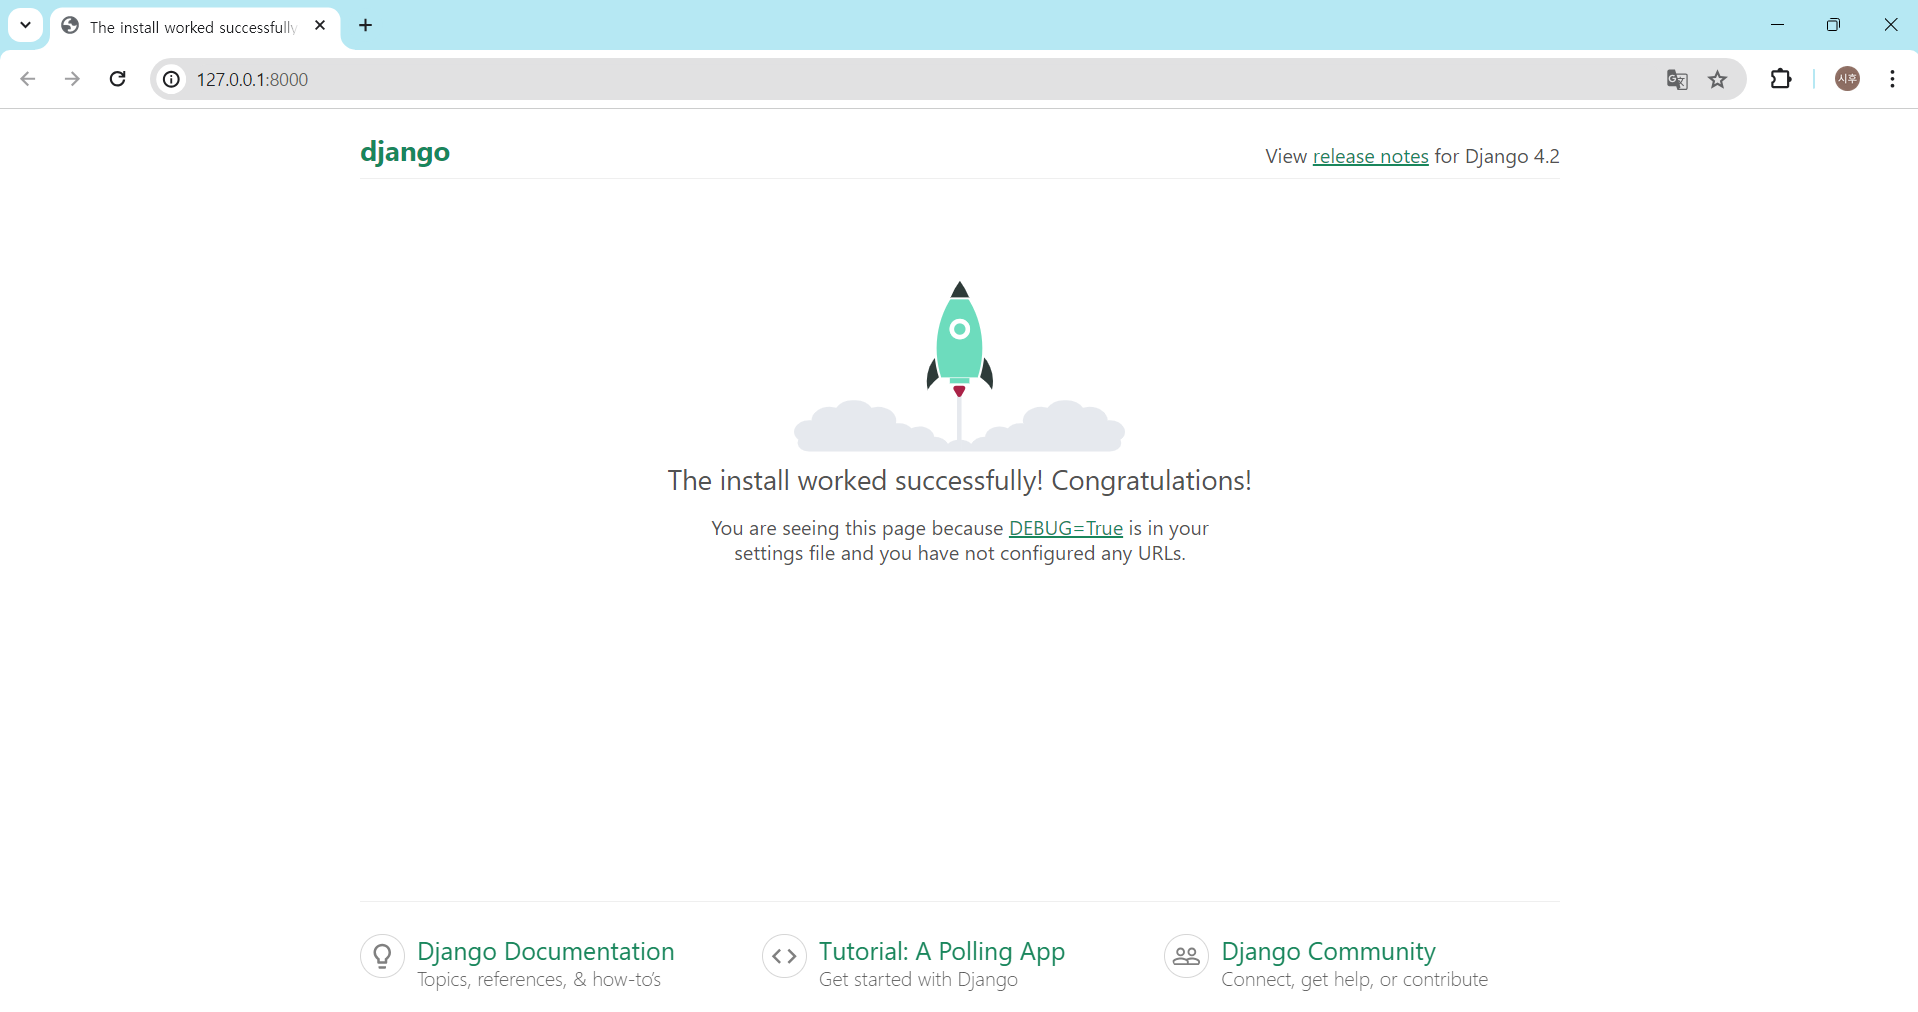Viewport: 1918px width, 1012px height.
Task: Click the people community icon
Action: coord(1186,957)
